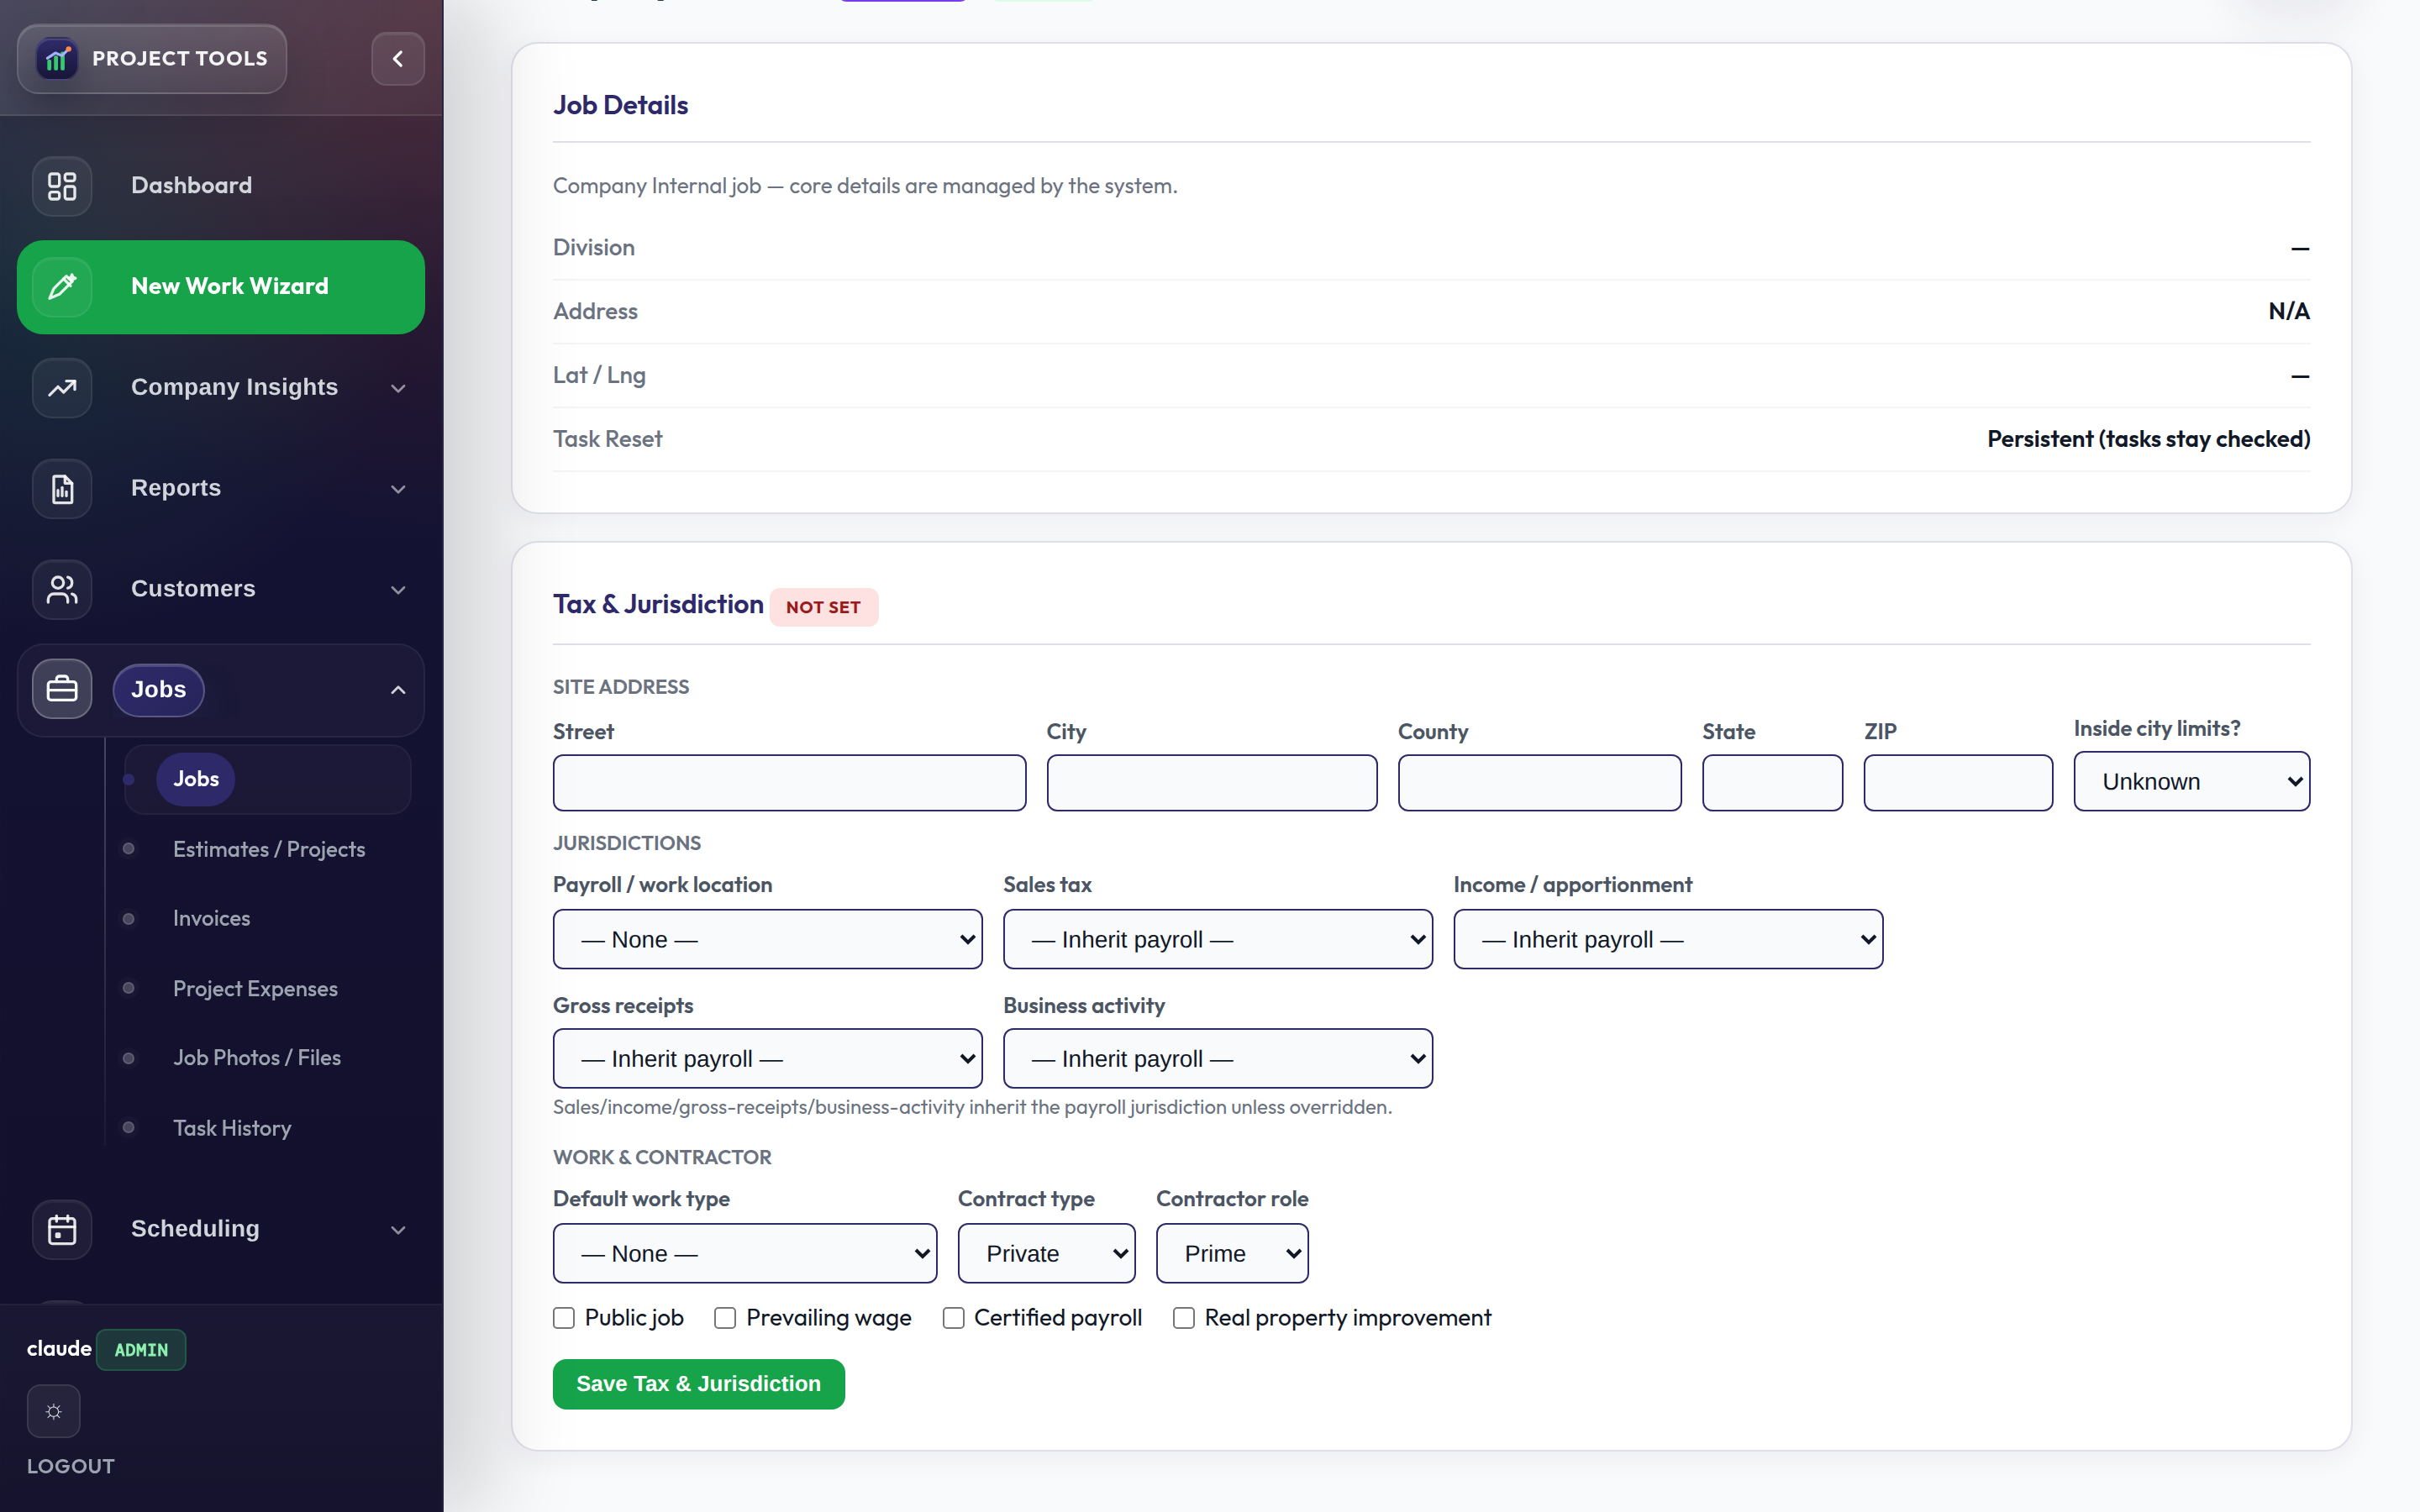Viewport: 2420px width, 1512px height.
Task: Click the 'claude' username text
Action: click(59, 1349)
